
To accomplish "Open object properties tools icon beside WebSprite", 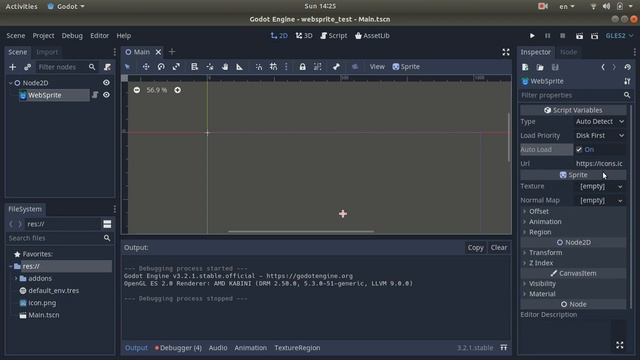I will tap(627, 81).
